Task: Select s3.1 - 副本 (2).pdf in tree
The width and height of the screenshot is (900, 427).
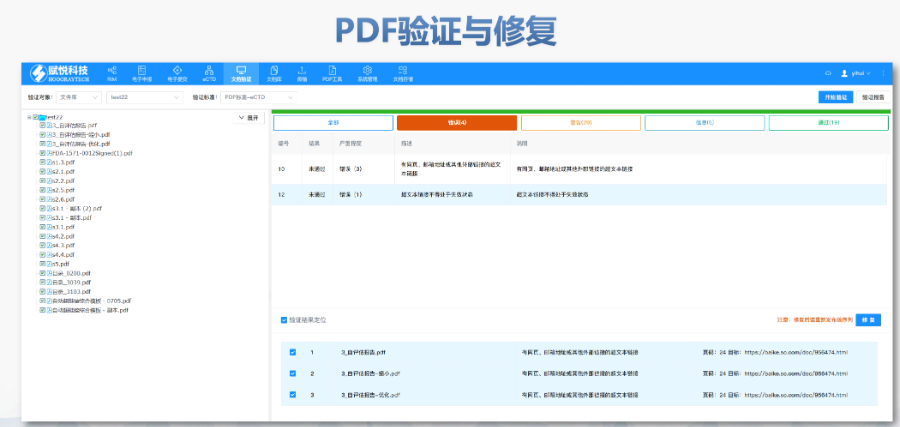Action: pos(77,209)
